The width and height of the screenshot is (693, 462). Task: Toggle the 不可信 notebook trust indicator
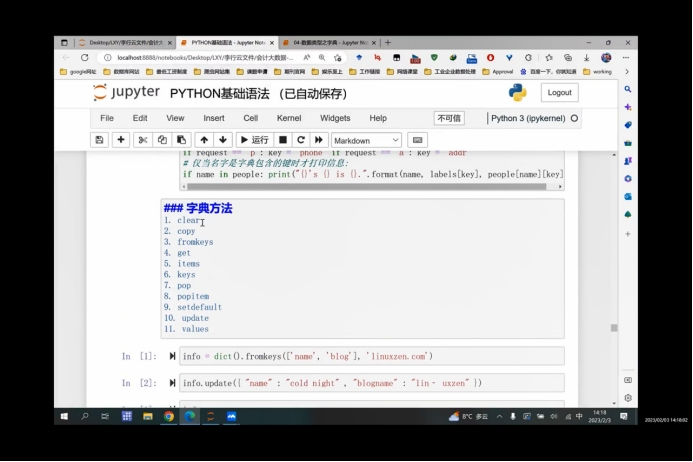pos(449,118)
